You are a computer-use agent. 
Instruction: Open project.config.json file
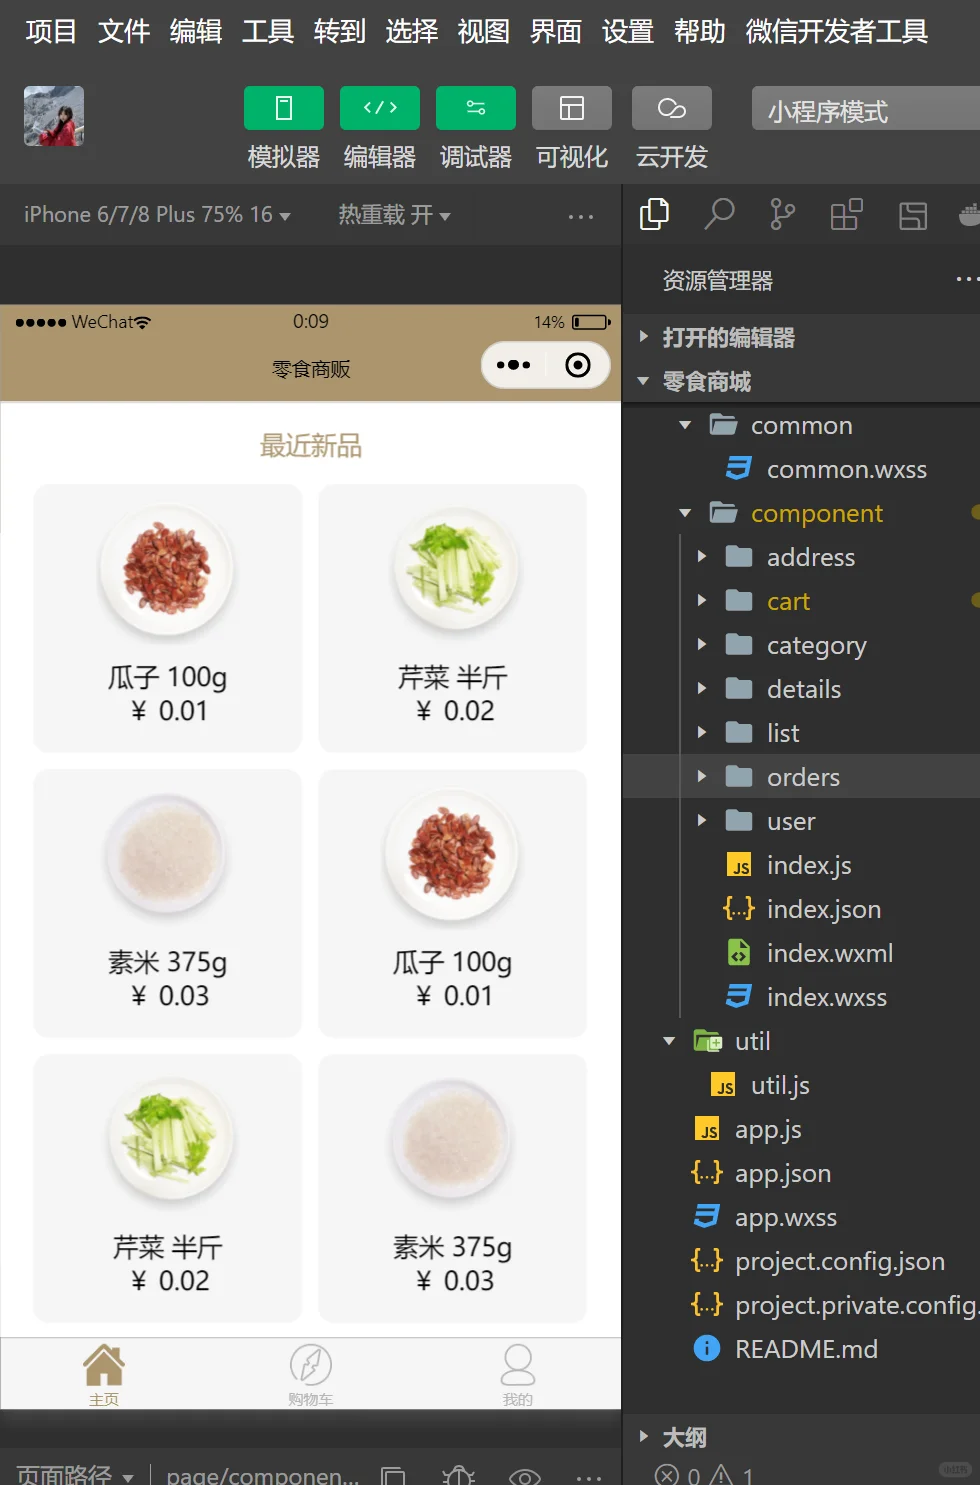801,1261
